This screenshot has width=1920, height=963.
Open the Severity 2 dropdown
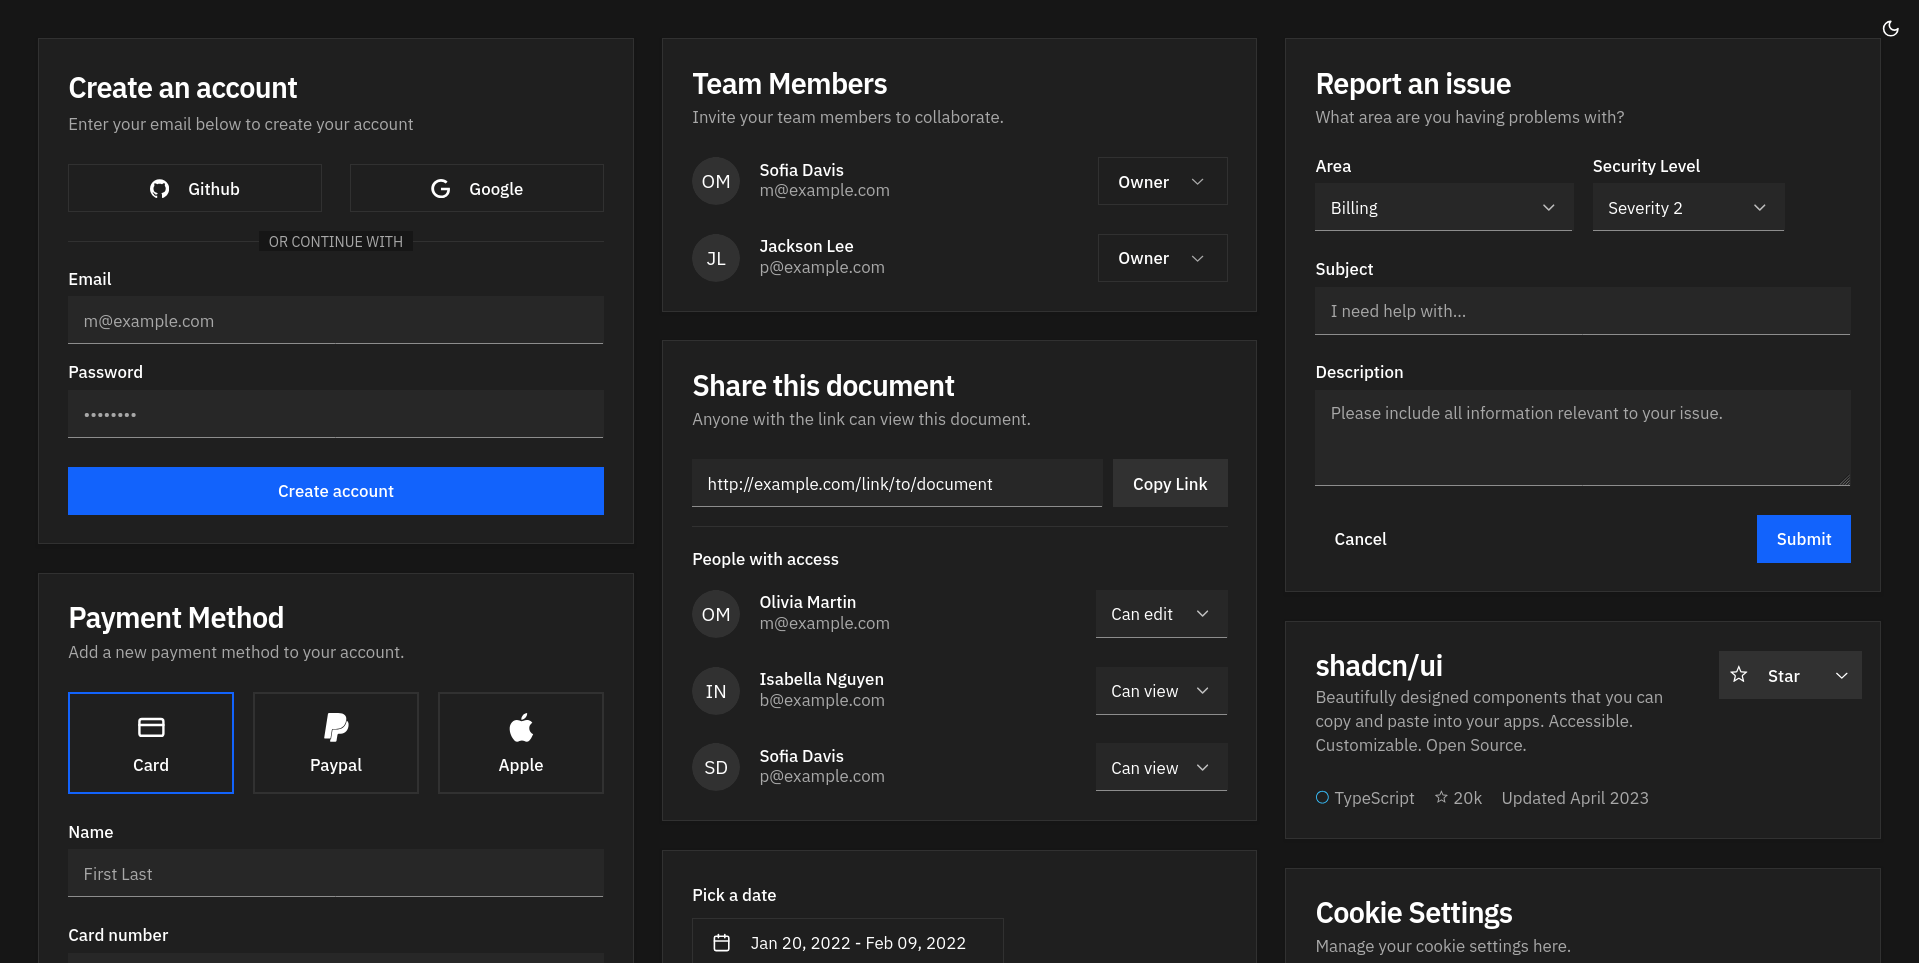point(1688,207)
